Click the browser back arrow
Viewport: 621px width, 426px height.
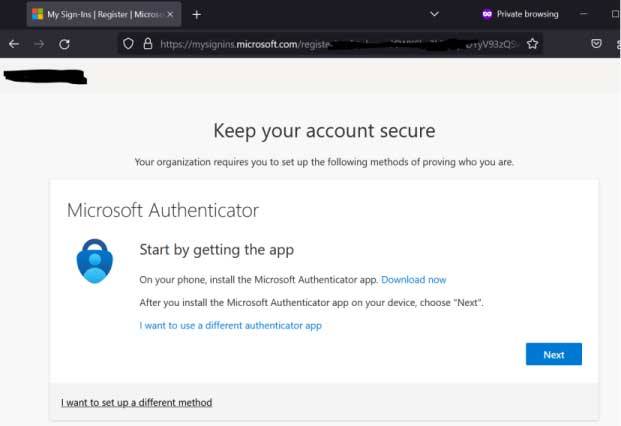pos(14,44)
